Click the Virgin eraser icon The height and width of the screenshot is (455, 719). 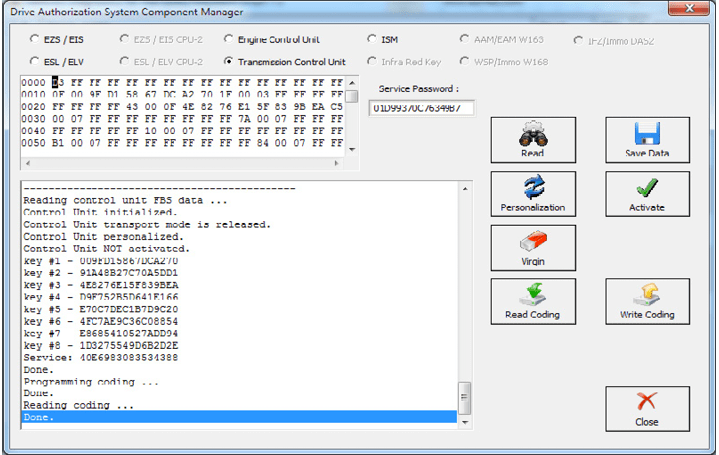(x=532, y=242)
